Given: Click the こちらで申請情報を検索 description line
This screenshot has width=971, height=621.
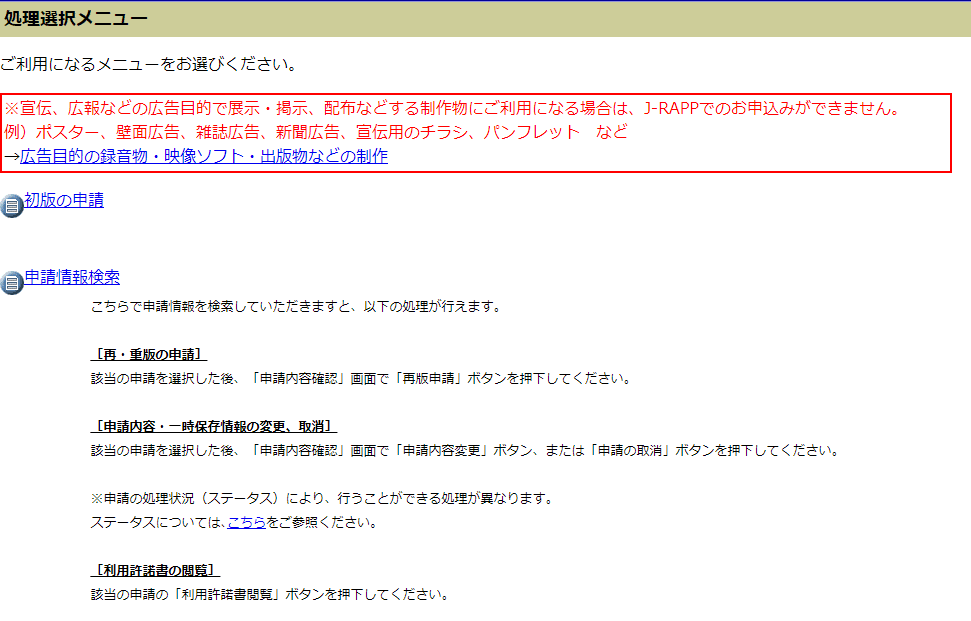Looking at the screenshot, I should click(297, 306).
